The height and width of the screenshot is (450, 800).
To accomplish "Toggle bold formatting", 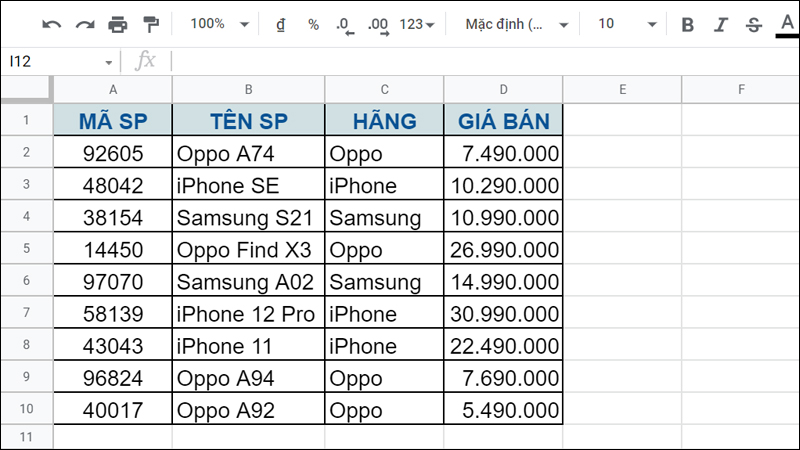I will click(687, 24).
